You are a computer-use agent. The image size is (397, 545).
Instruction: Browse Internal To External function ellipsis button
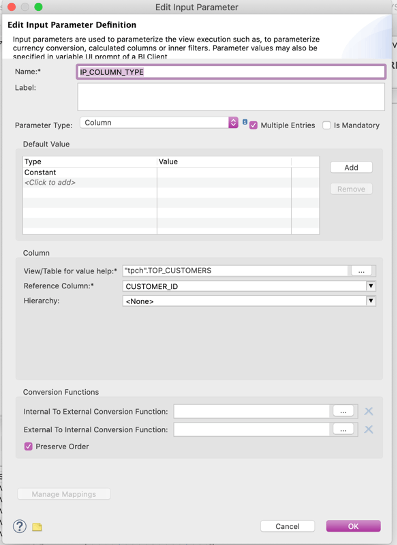[x=343, y=411]
